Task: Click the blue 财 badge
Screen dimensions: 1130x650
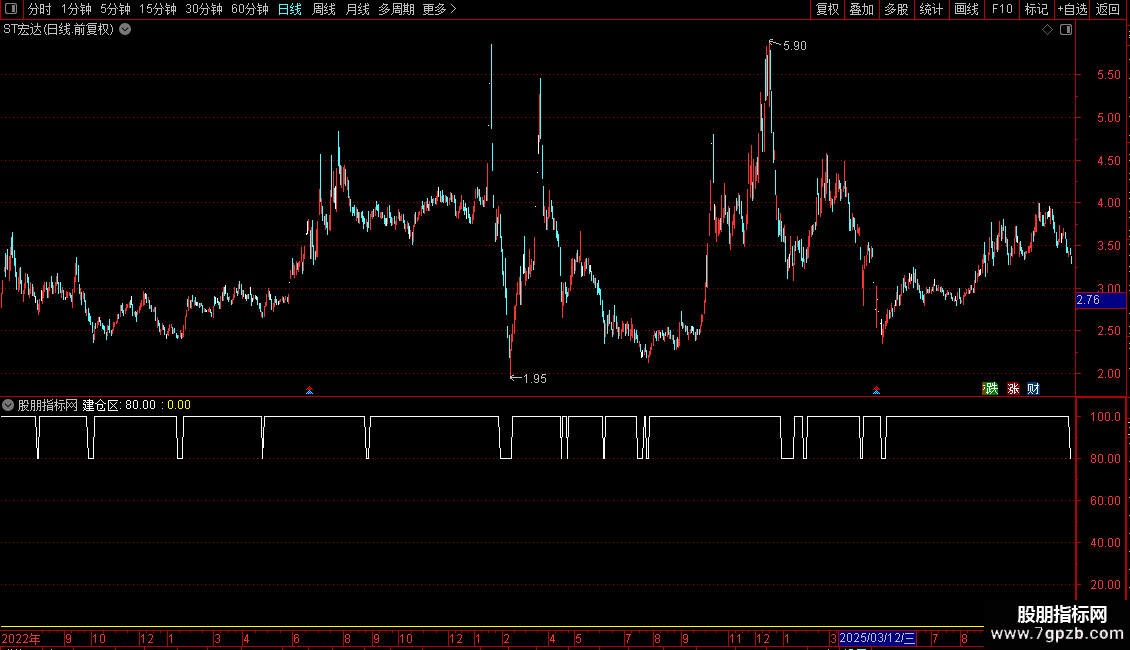Action: 1033,388
